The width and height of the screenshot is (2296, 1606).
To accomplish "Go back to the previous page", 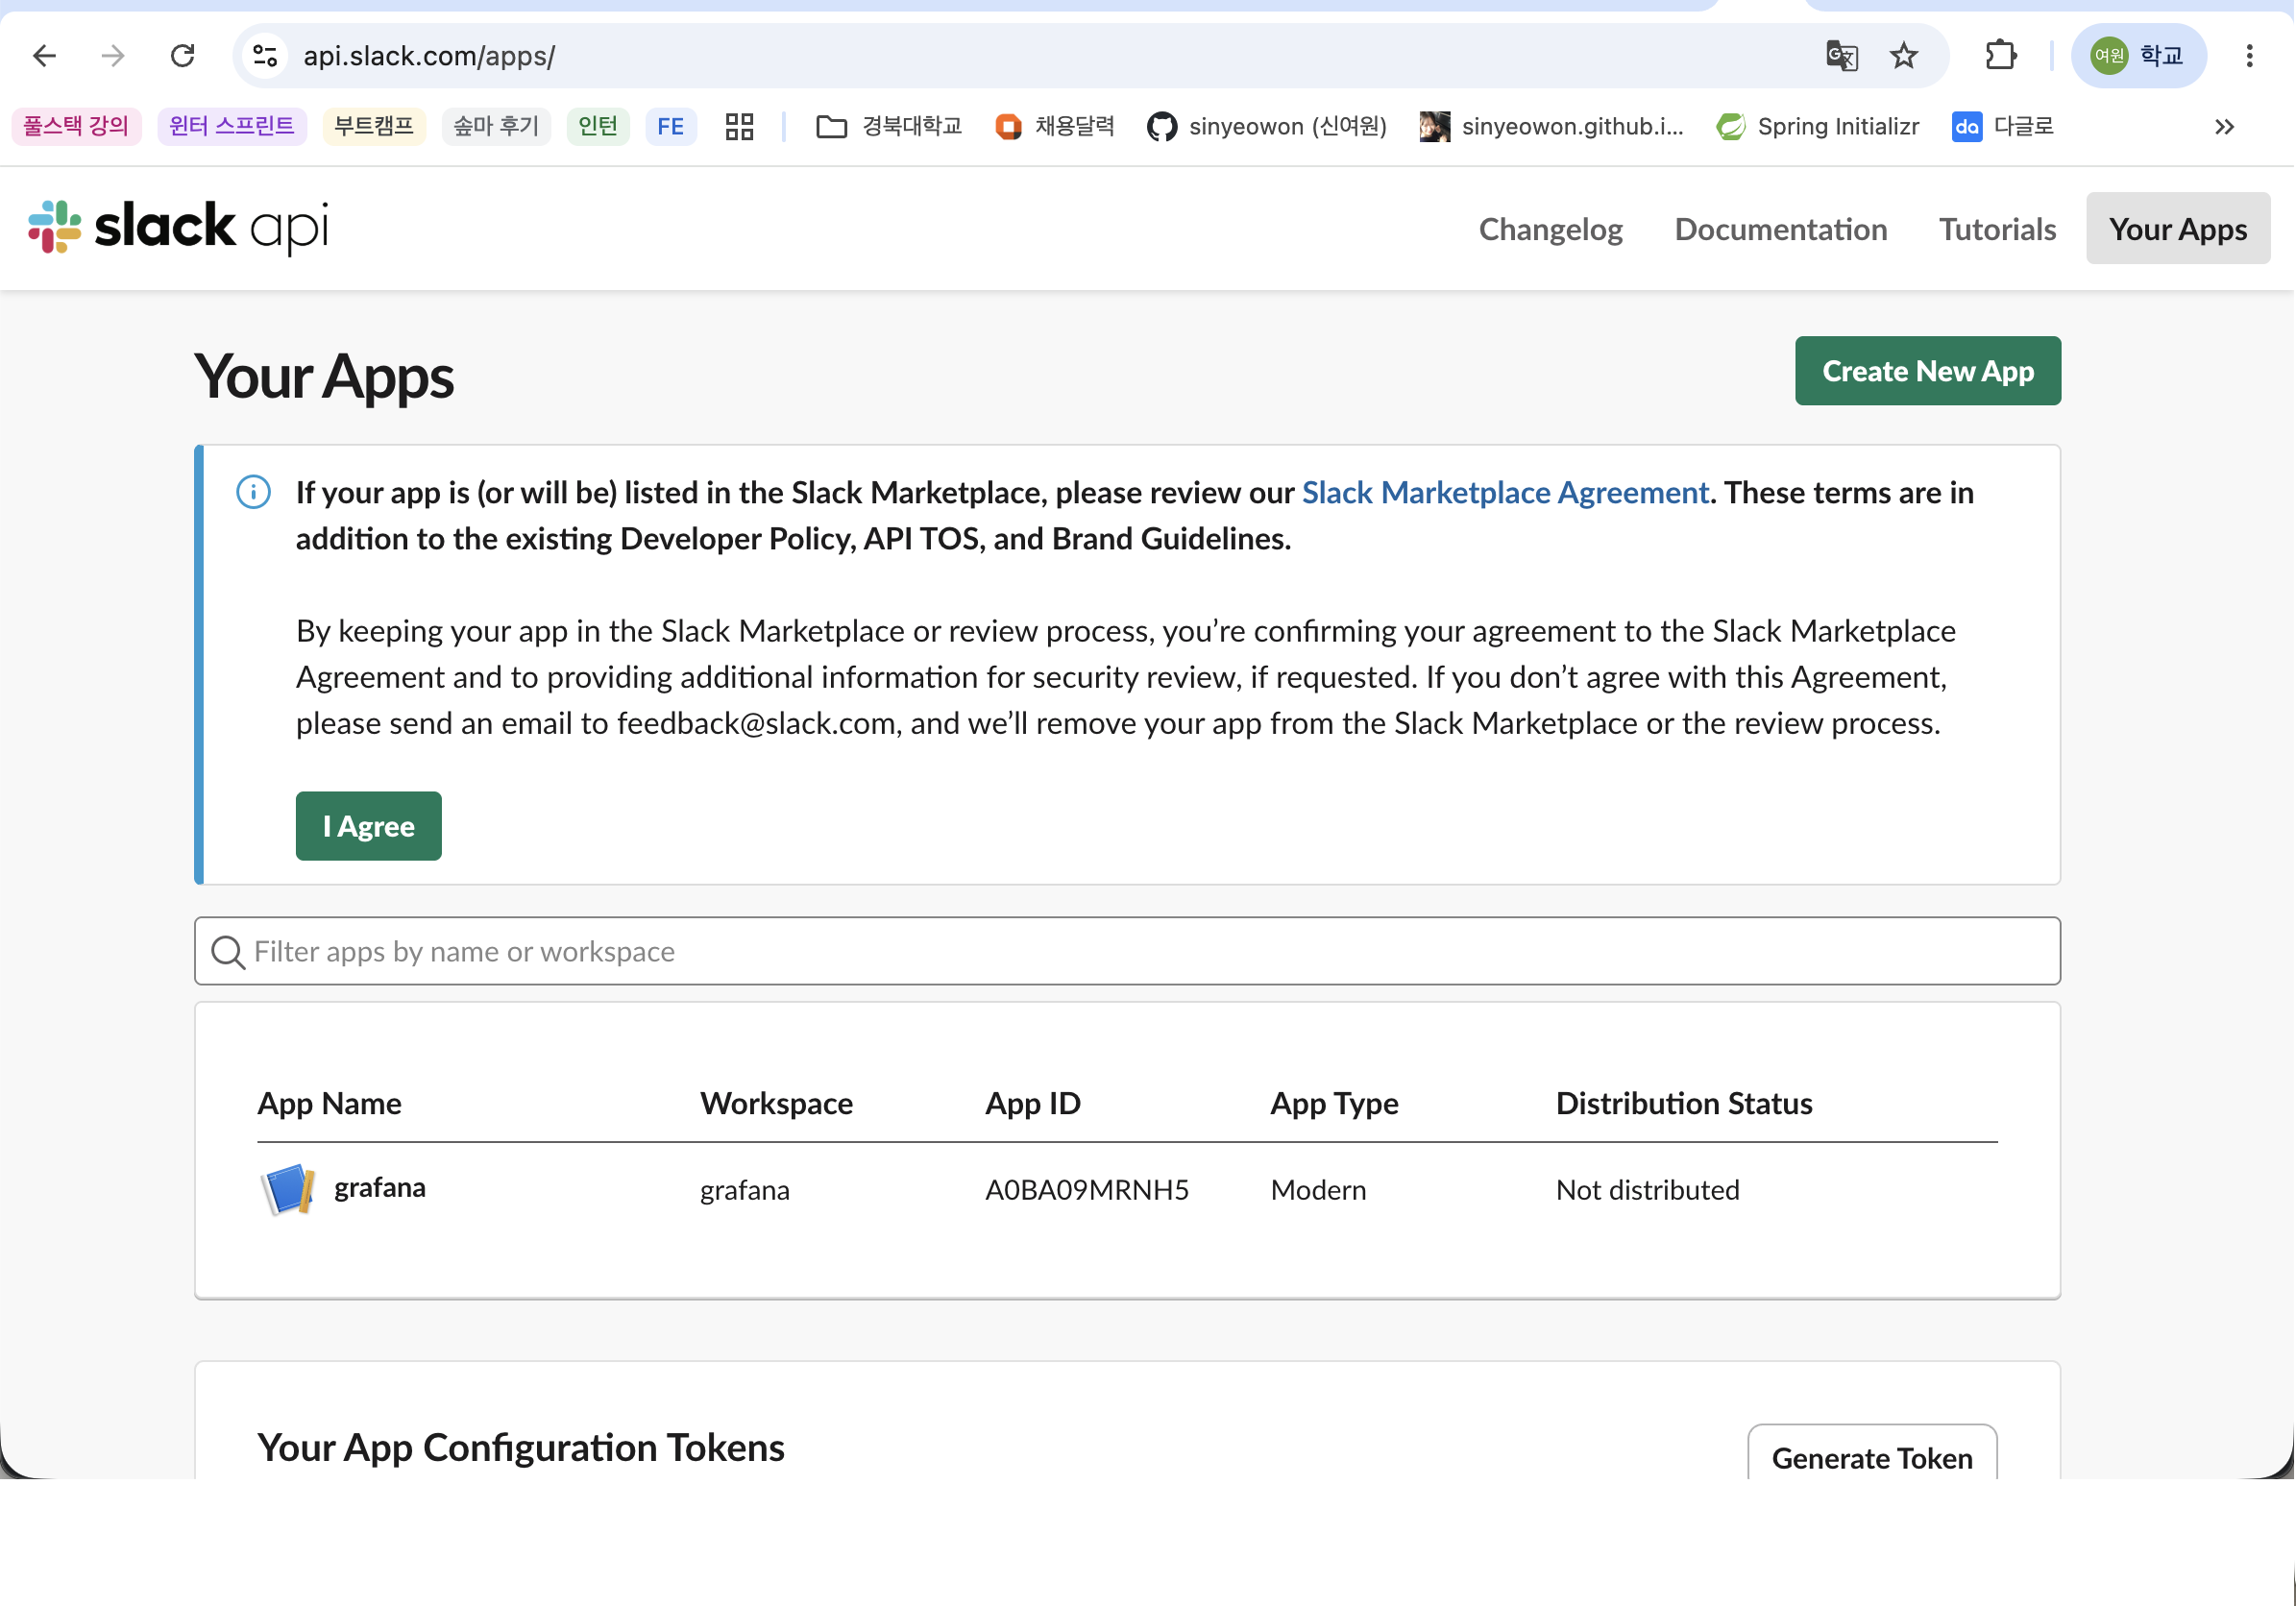I will 45,56.
